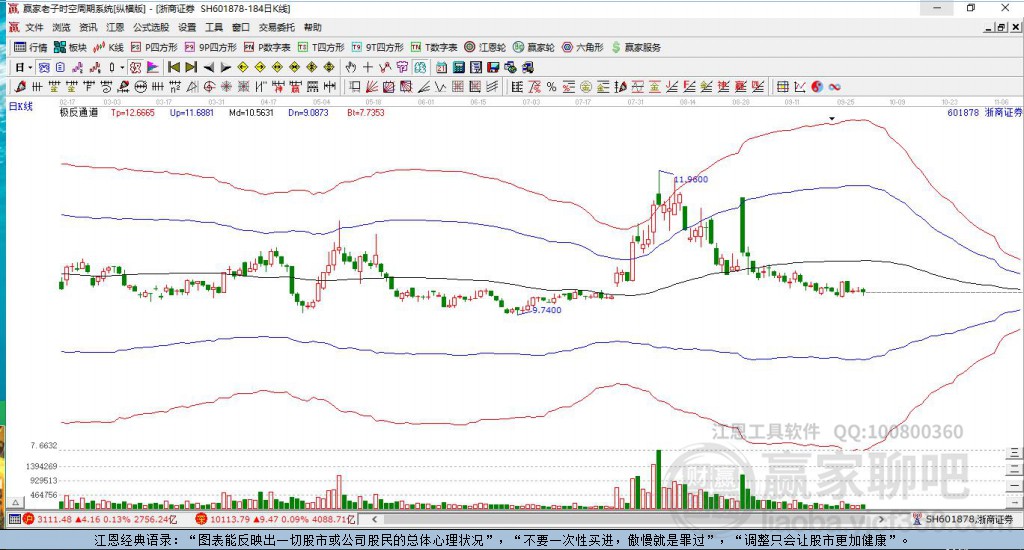Click the black left arrow icon
Image resolution: width=1024 pixels, height=550 pixels.
(x=208, y=67)
